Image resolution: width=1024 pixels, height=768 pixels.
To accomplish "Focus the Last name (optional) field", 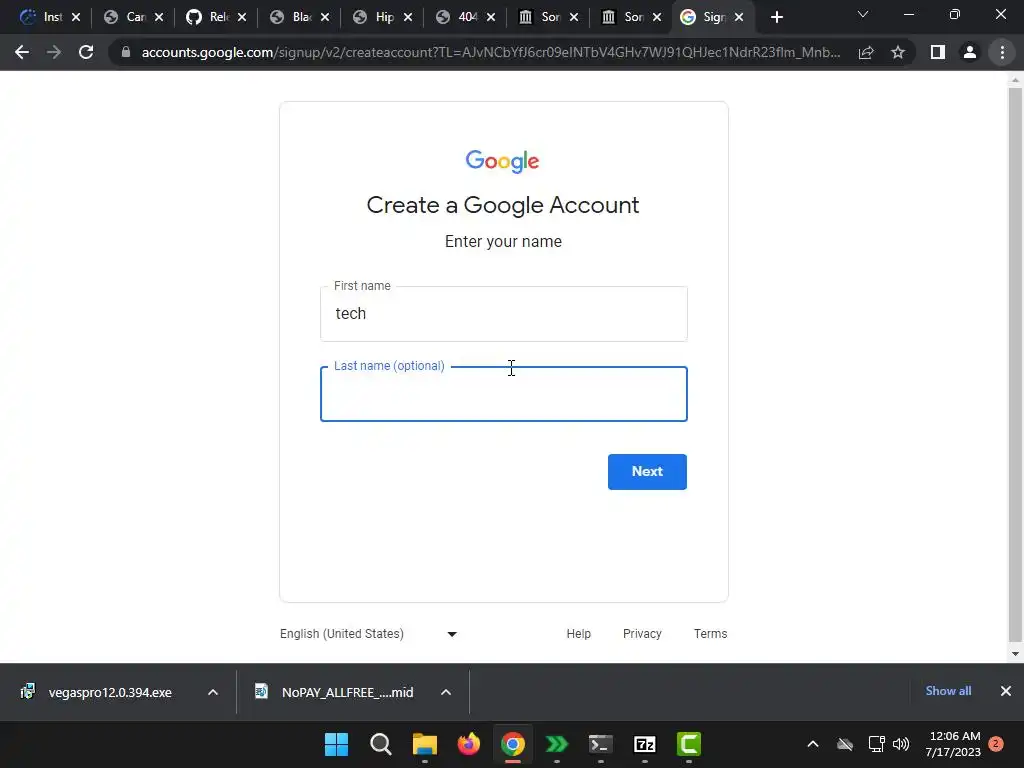I will (504, 394).
